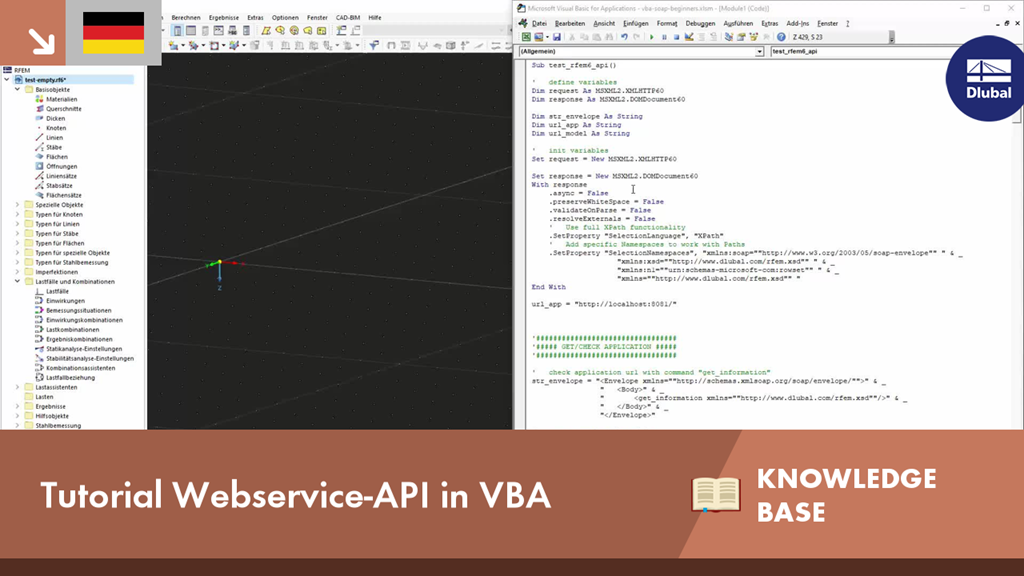Click the Stop (reset) icon in VBA toolbar
Screen dimensions: 1024x576
click(x=676, y=37)
